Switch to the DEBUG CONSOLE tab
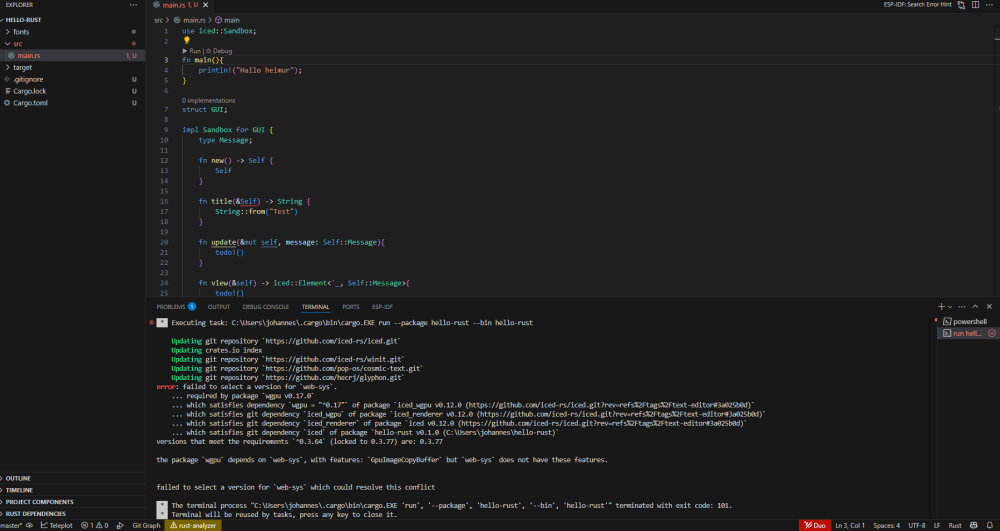 point(265,307)
